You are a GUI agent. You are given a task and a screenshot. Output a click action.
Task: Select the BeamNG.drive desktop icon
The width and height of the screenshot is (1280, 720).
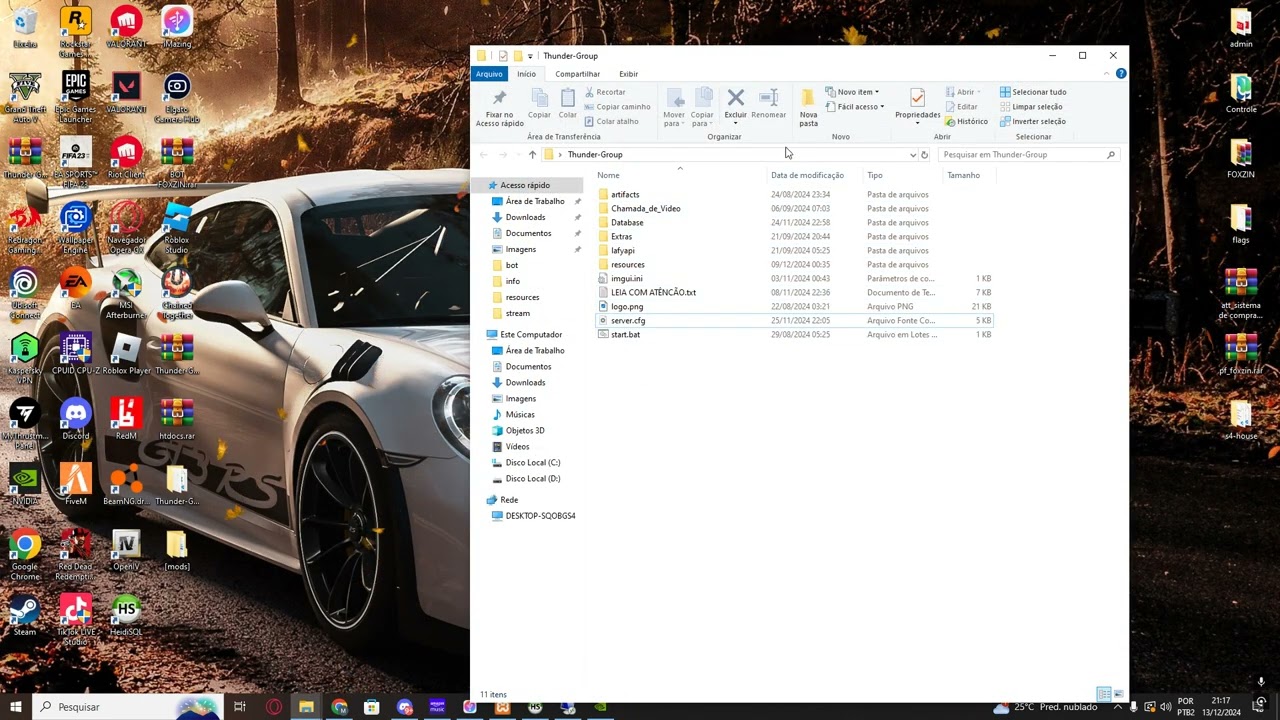click(x=126, y=484)
